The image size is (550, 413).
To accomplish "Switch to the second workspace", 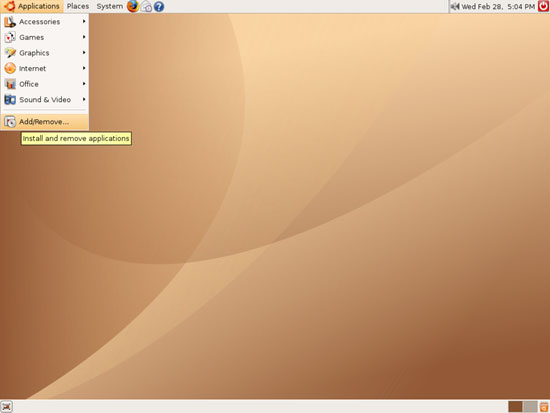I will tap(530, 407).
